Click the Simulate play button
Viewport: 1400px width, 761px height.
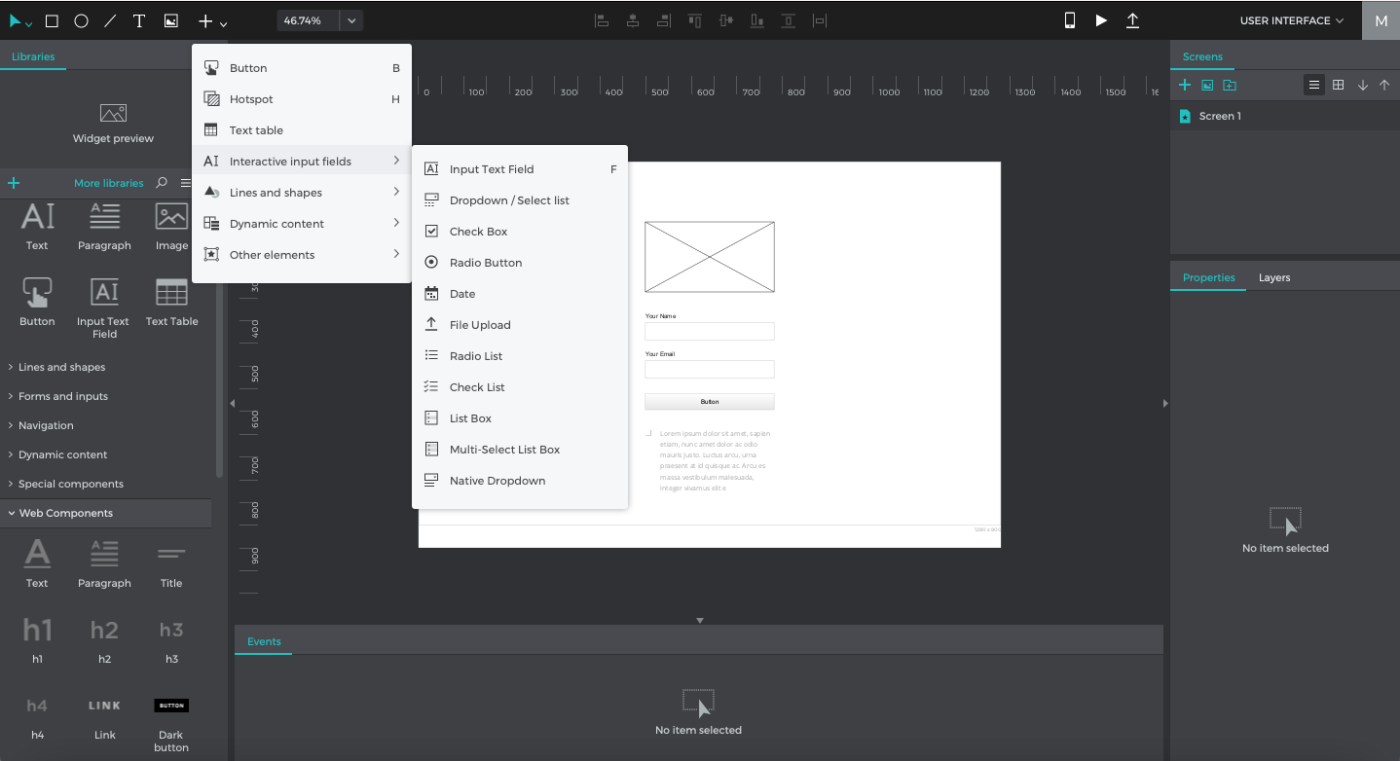[1101, 20]
